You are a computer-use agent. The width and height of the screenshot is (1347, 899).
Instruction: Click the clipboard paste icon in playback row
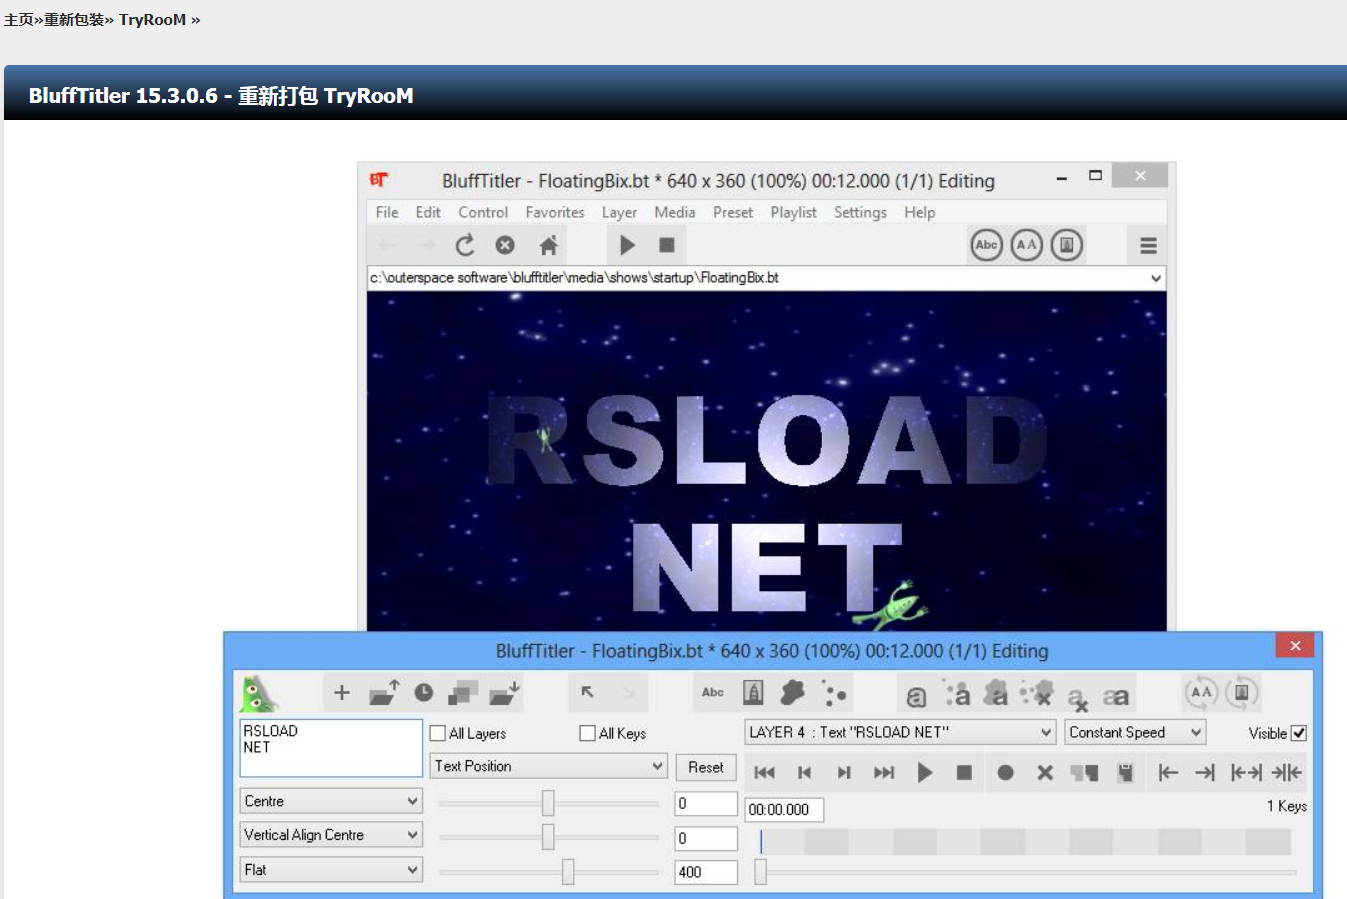pyautogui.click(x=1125, y=772)
